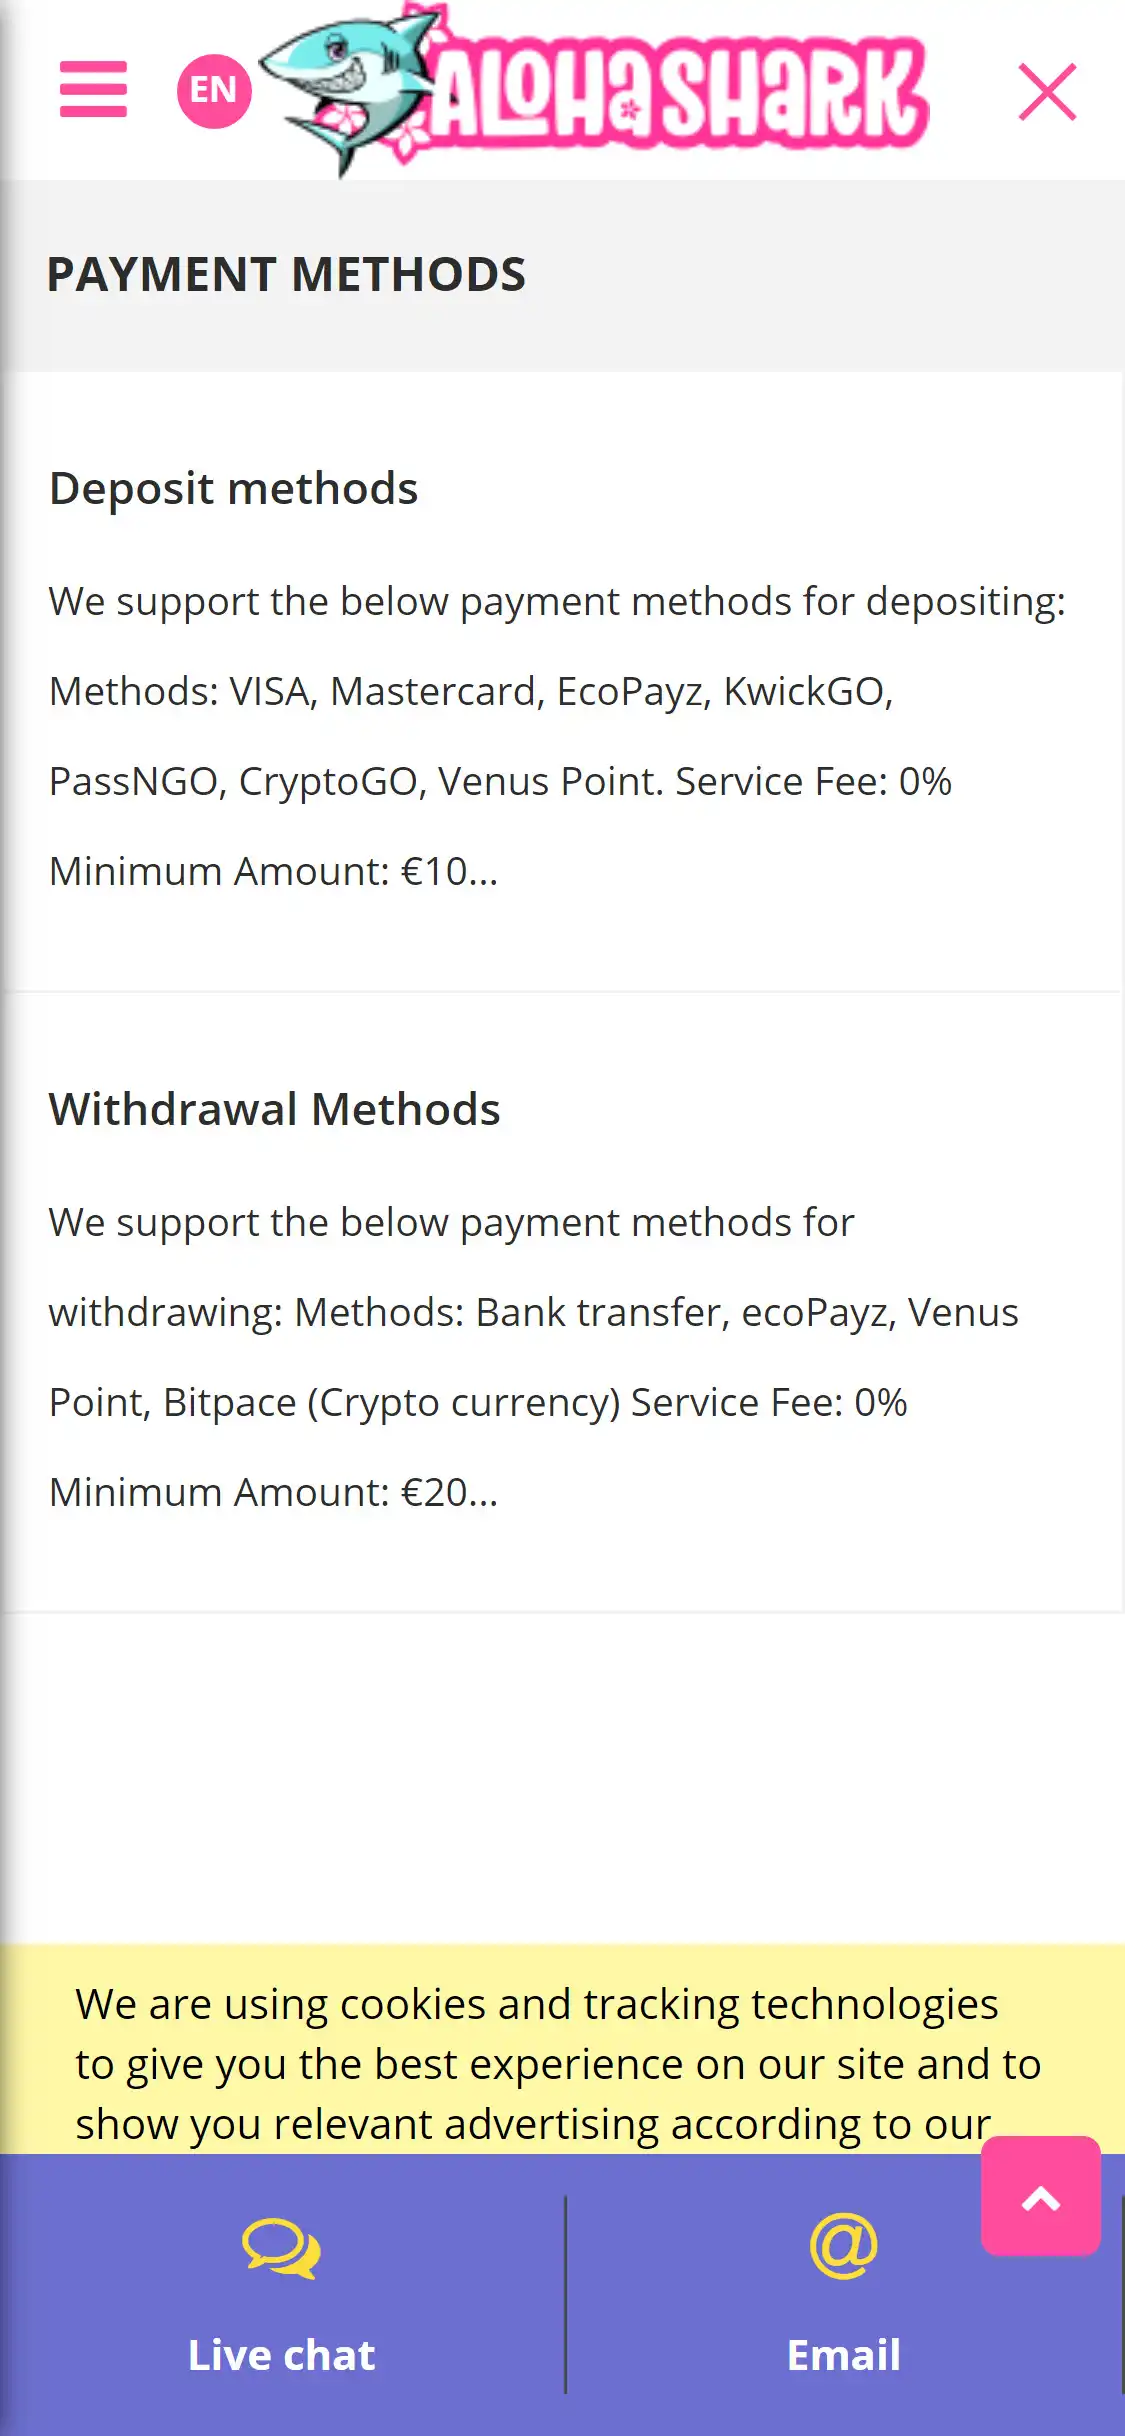The image size is (1125, 2436).
Task: Click the Payment Methods page heading
Action: click(286, 275)
